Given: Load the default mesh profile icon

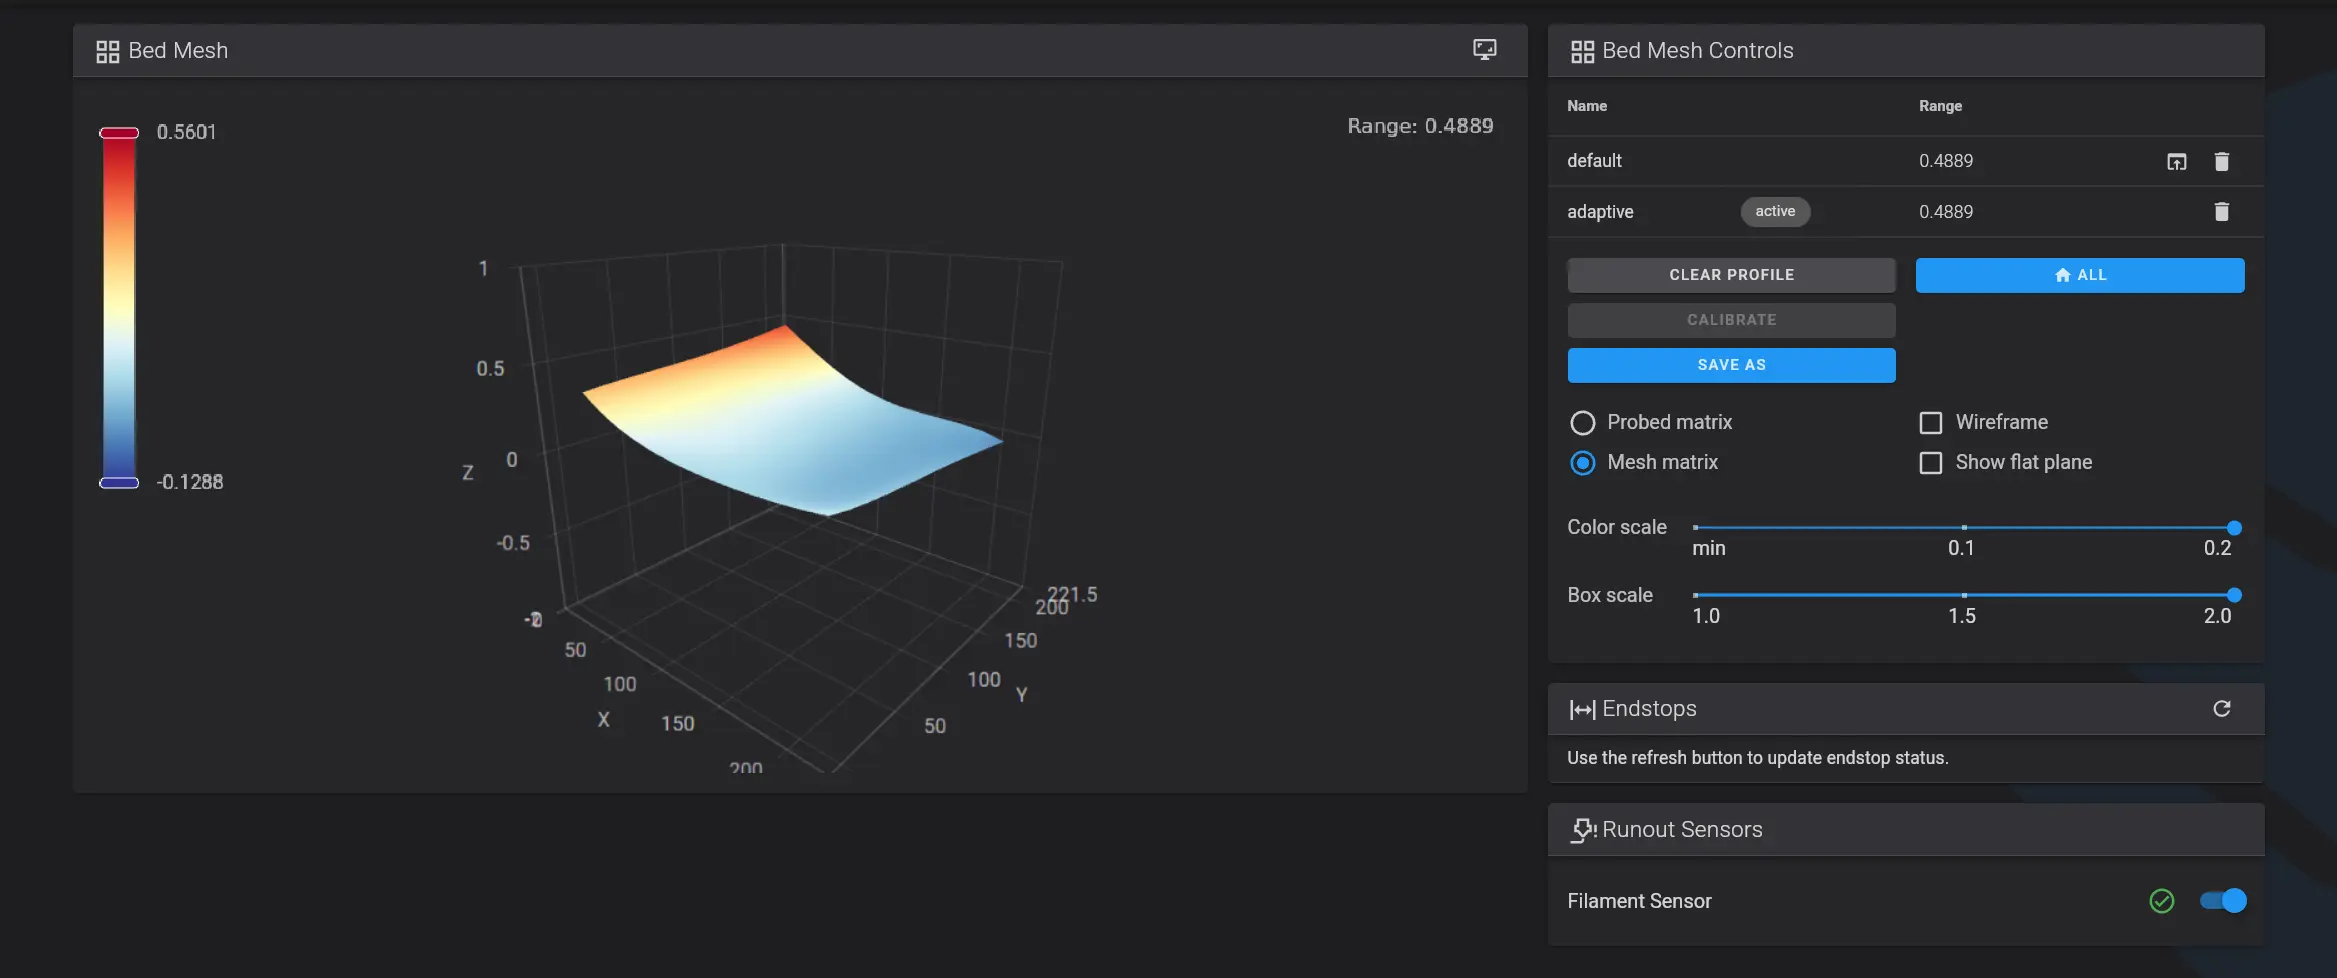Looking at the screenshot, I should (2176, 162).
